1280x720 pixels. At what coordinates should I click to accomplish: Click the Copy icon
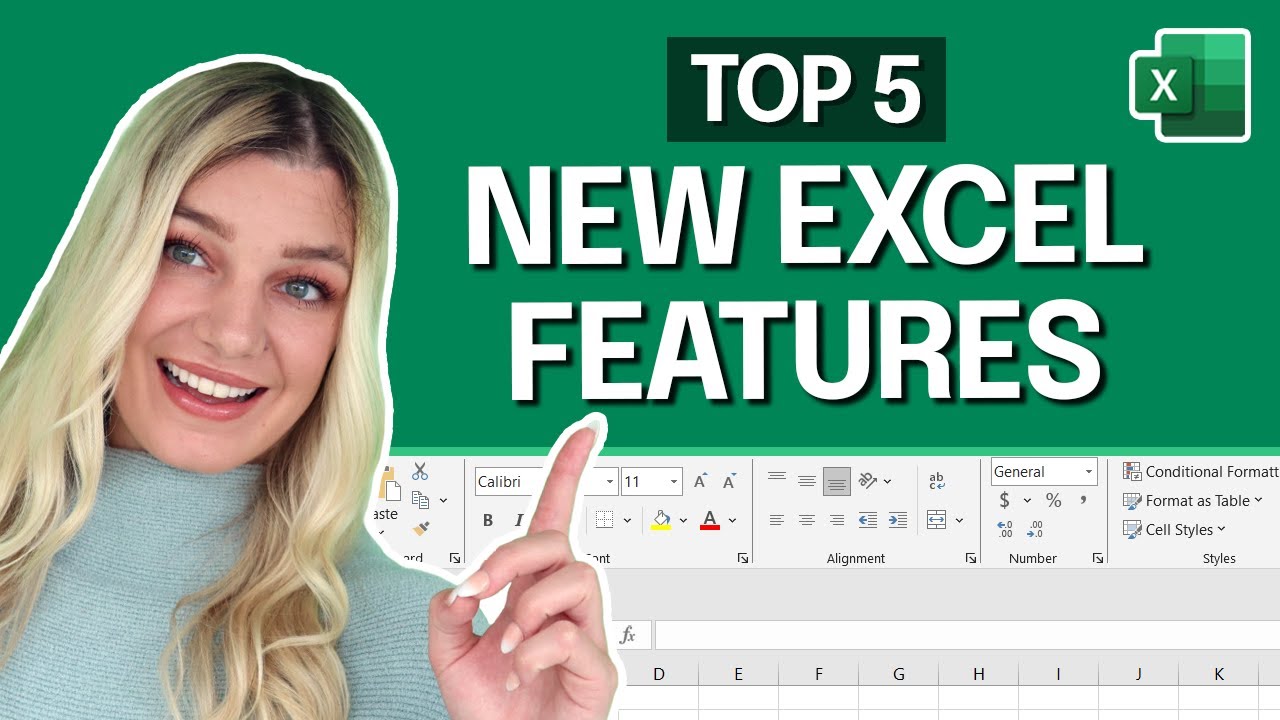click(420, 500)
